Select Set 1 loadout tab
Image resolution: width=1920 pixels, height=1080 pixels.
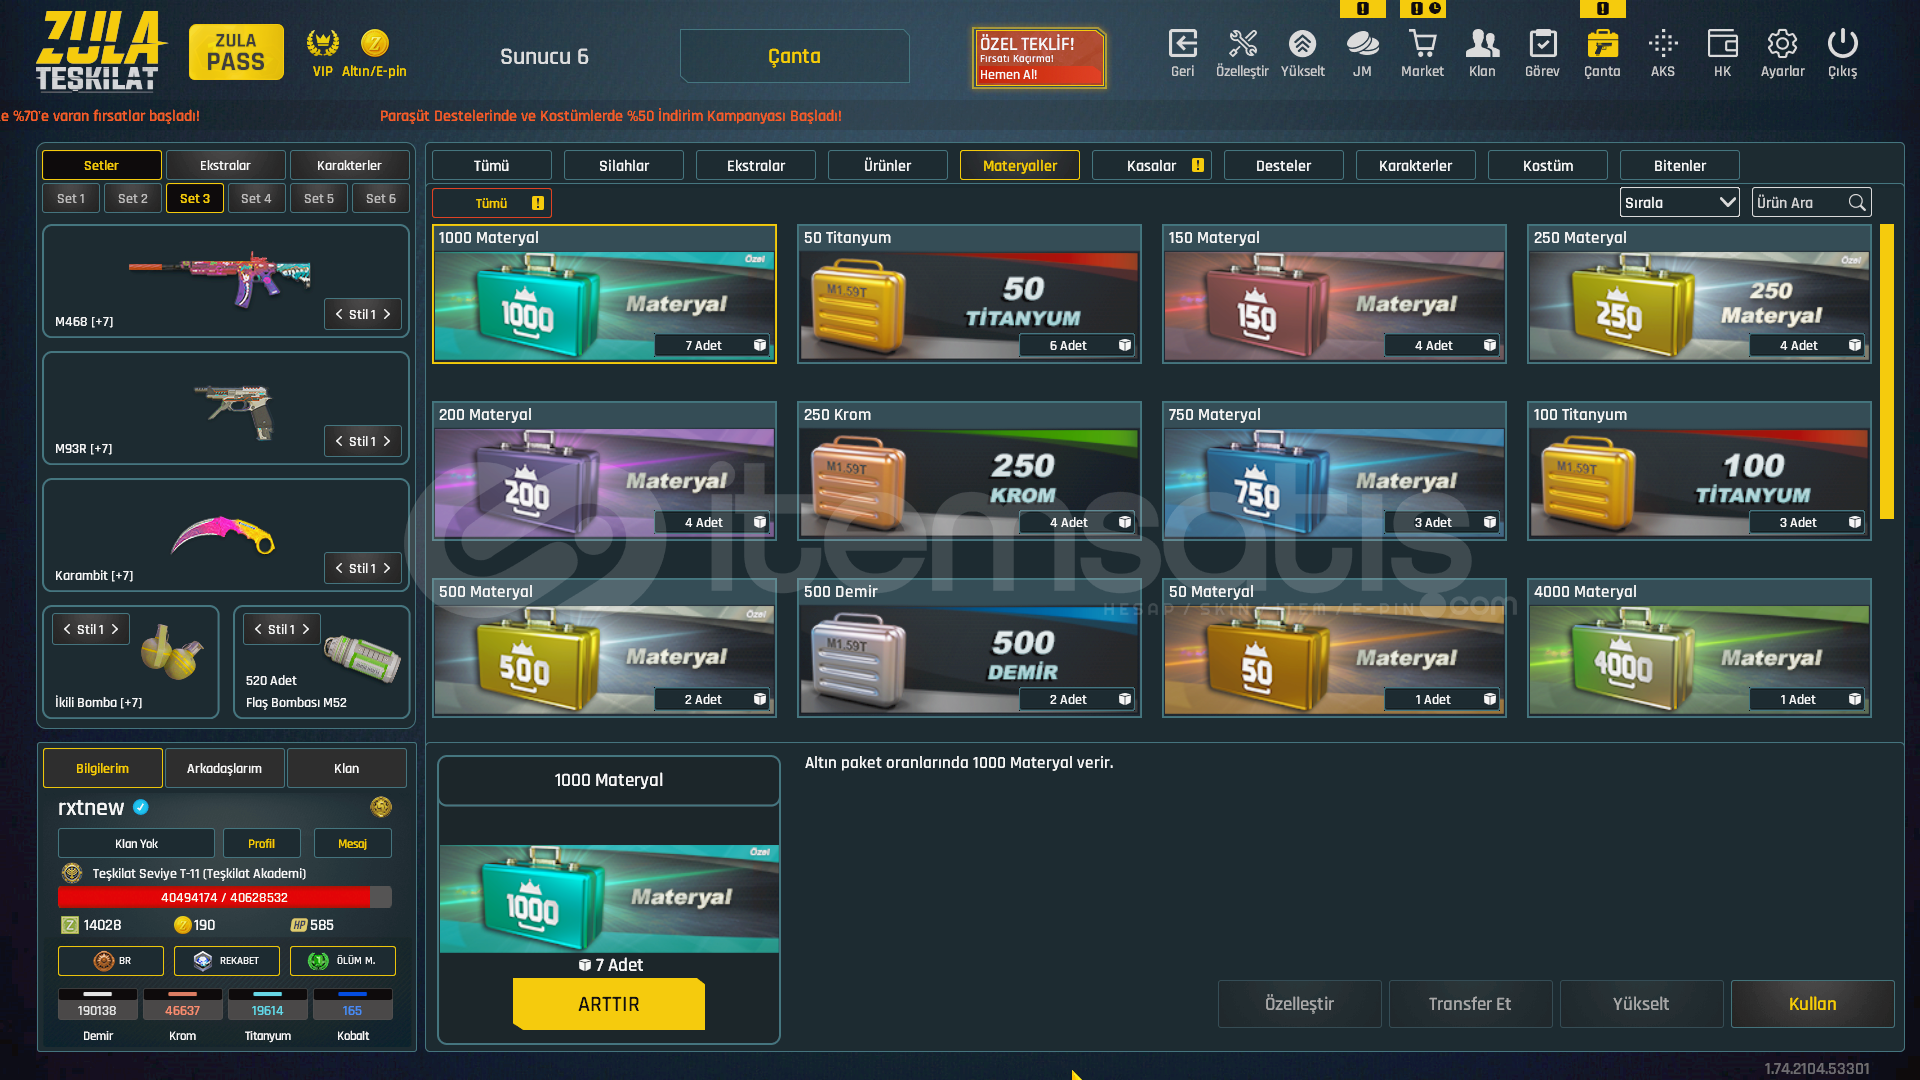pyautogui.click(x=71, y=198)
